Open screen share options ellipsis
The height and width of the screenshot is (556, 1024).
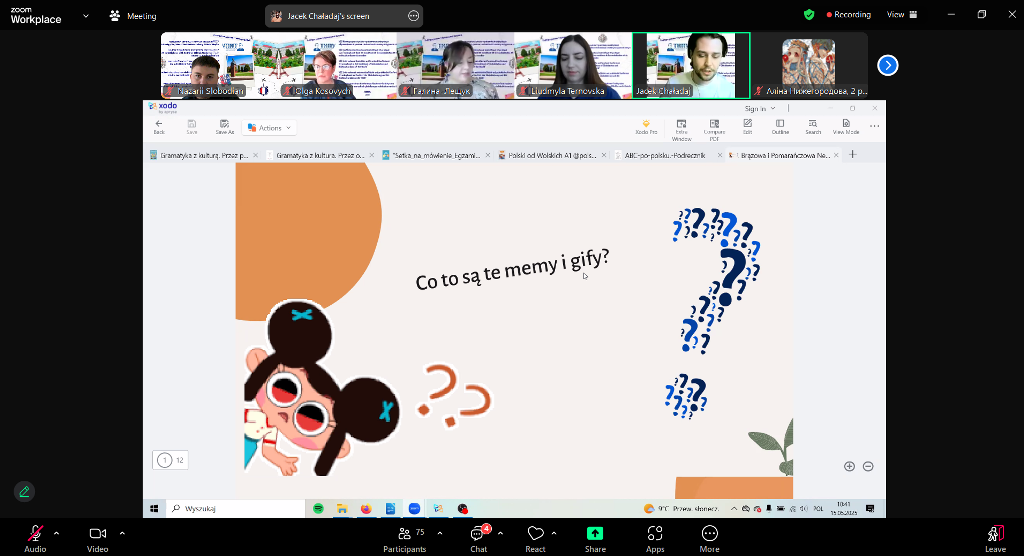pos(413,16)
